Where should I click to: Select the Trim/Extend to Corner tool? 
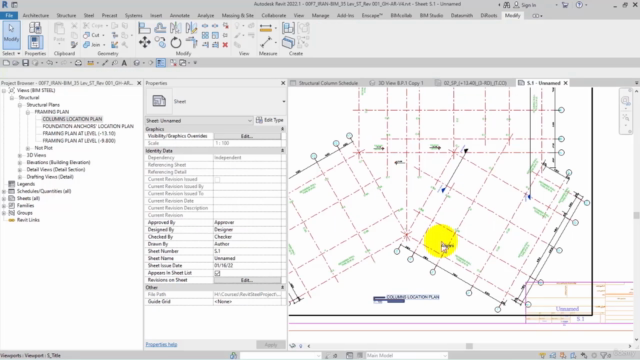click(191, 42)
